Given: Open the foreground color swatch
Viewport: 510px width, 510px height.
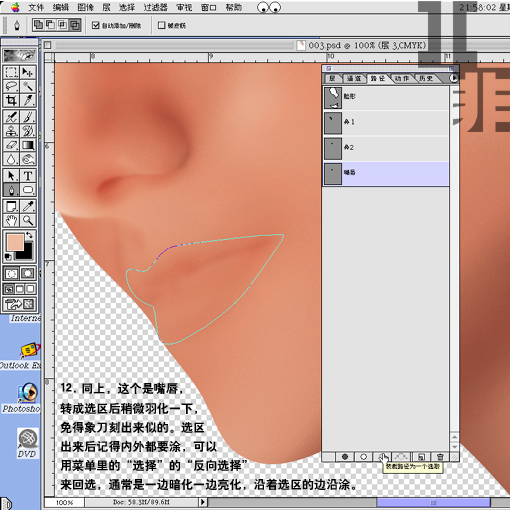Looking at the screenshot, I should [15, 242].
